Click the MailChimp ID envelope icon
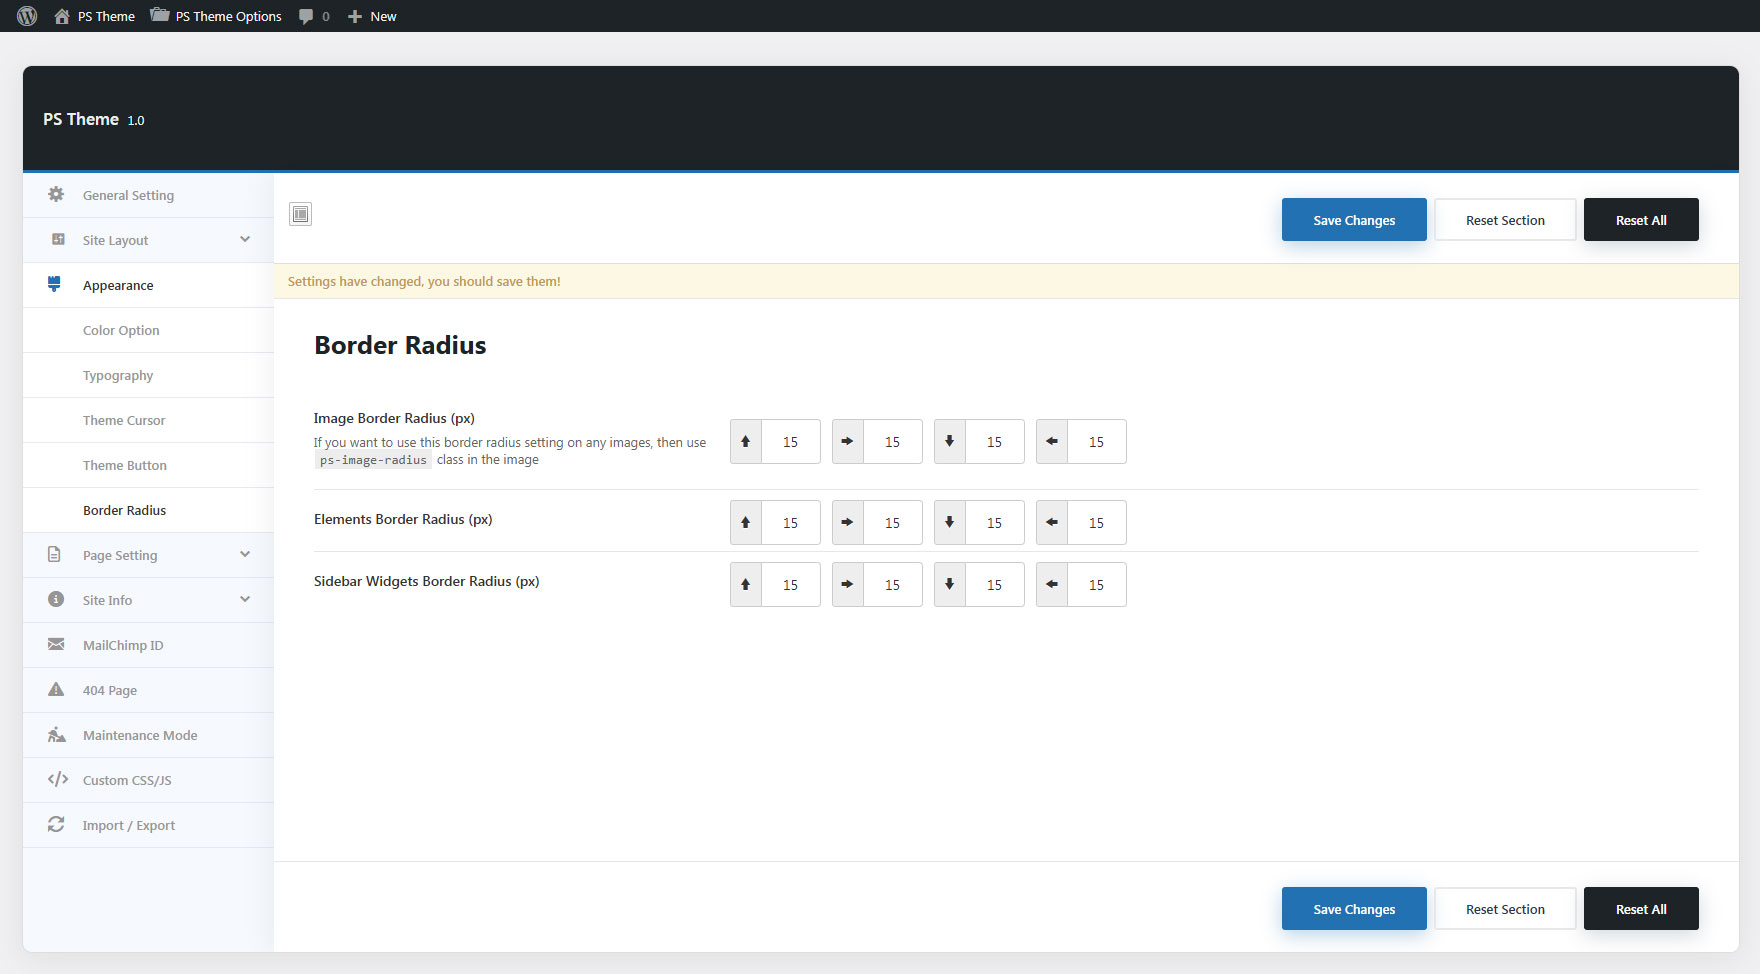Image resolution: width=1760 pixels, height=974 pixels. point(56,645)
